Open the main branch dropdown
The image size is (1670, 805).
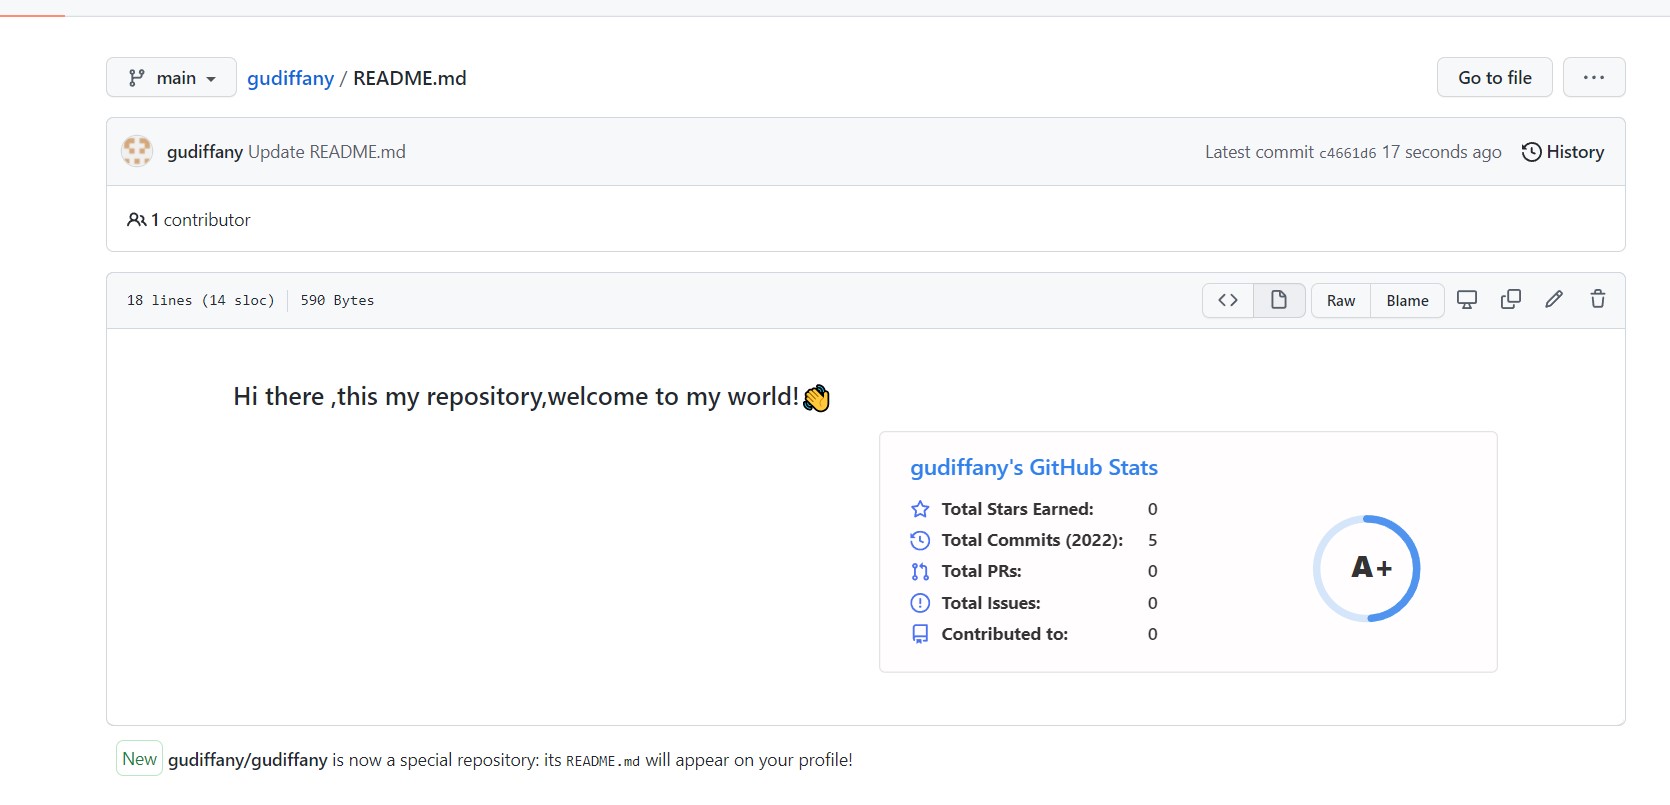[171, 78]
